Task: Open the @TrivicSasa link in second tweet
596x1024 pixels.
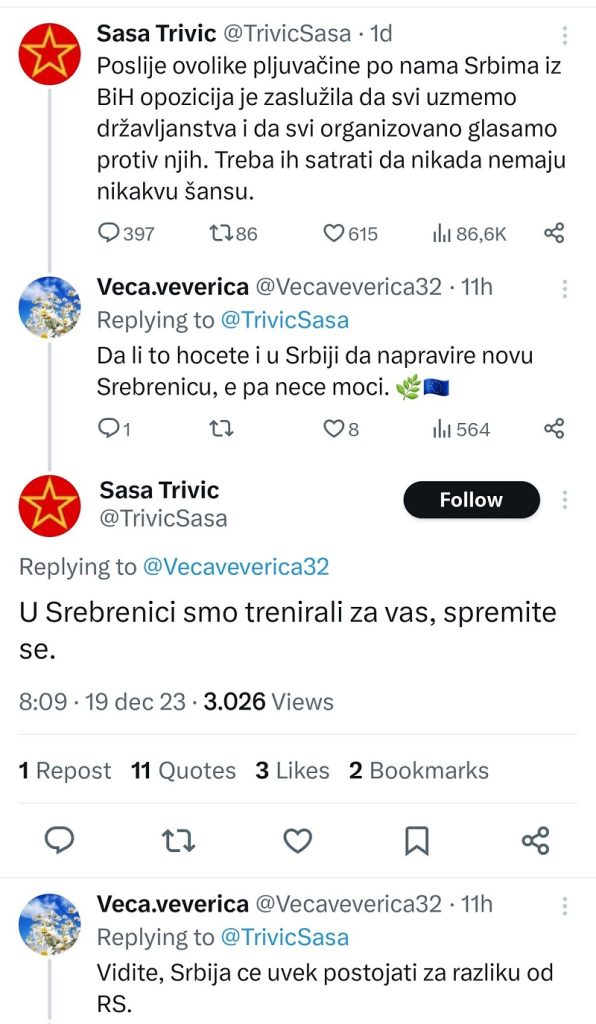Action: pyautogui.click(x=285, y=321)
